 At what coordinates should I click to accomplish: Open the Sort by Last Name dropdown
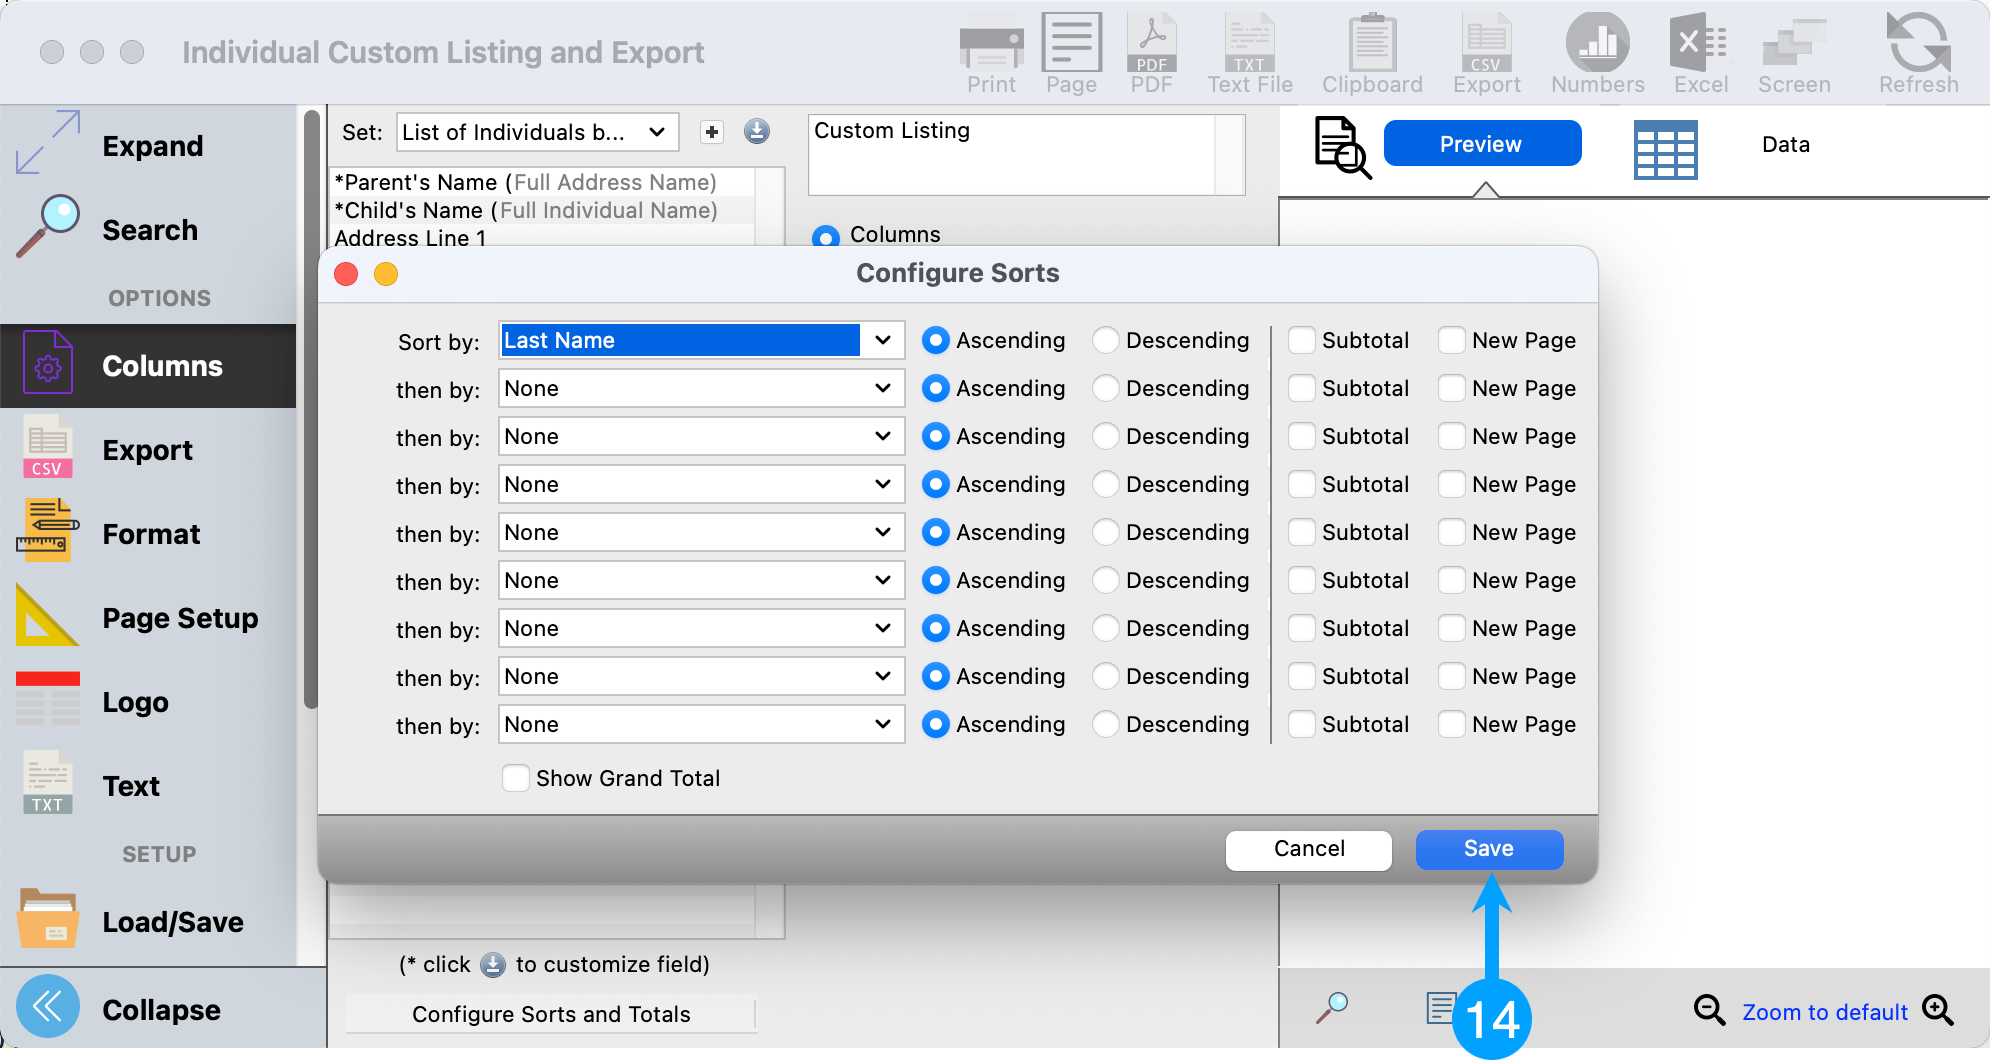coord(701,340)
